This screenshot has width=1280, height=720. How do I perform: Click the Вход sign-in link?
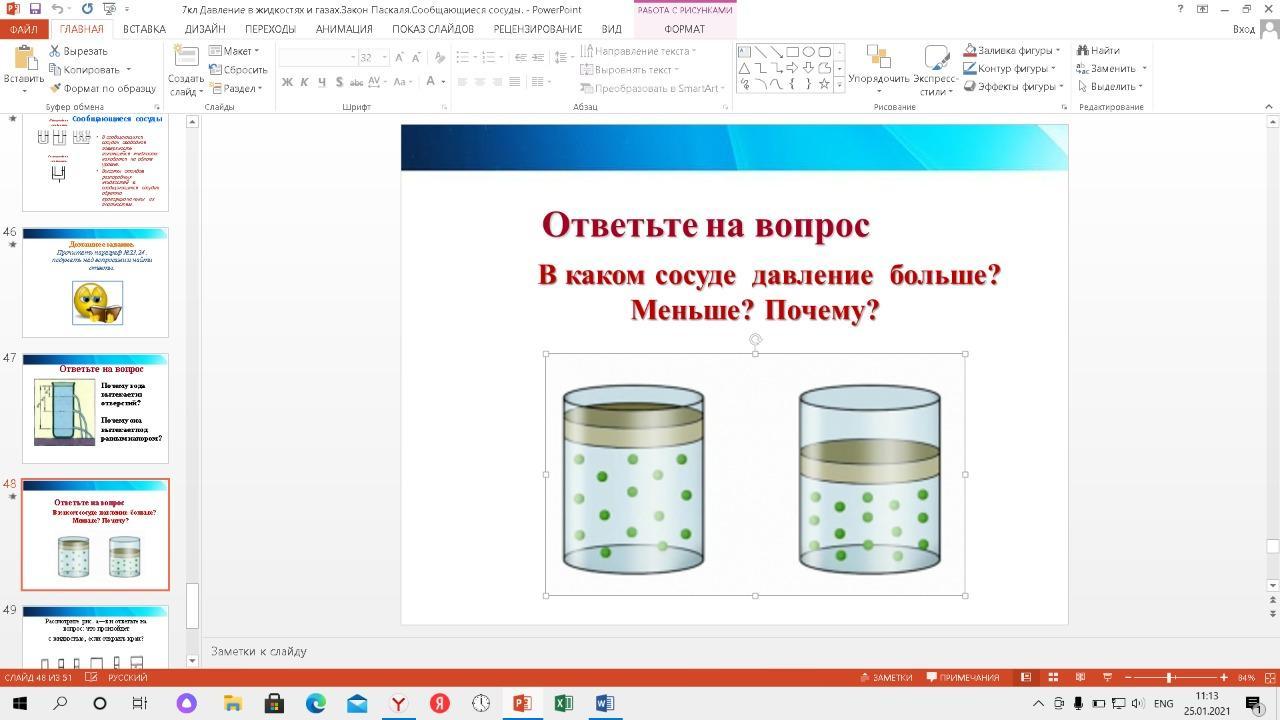coord(1243,29)
